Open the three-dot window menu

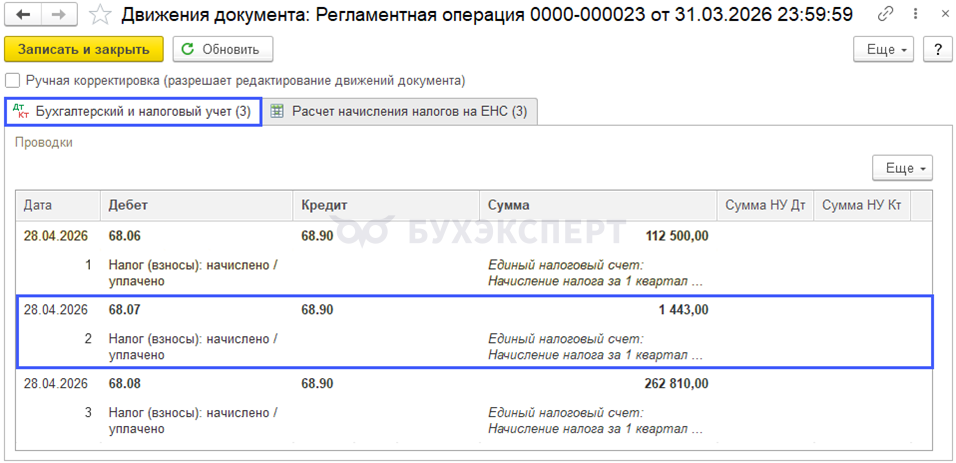click(911, 15)
